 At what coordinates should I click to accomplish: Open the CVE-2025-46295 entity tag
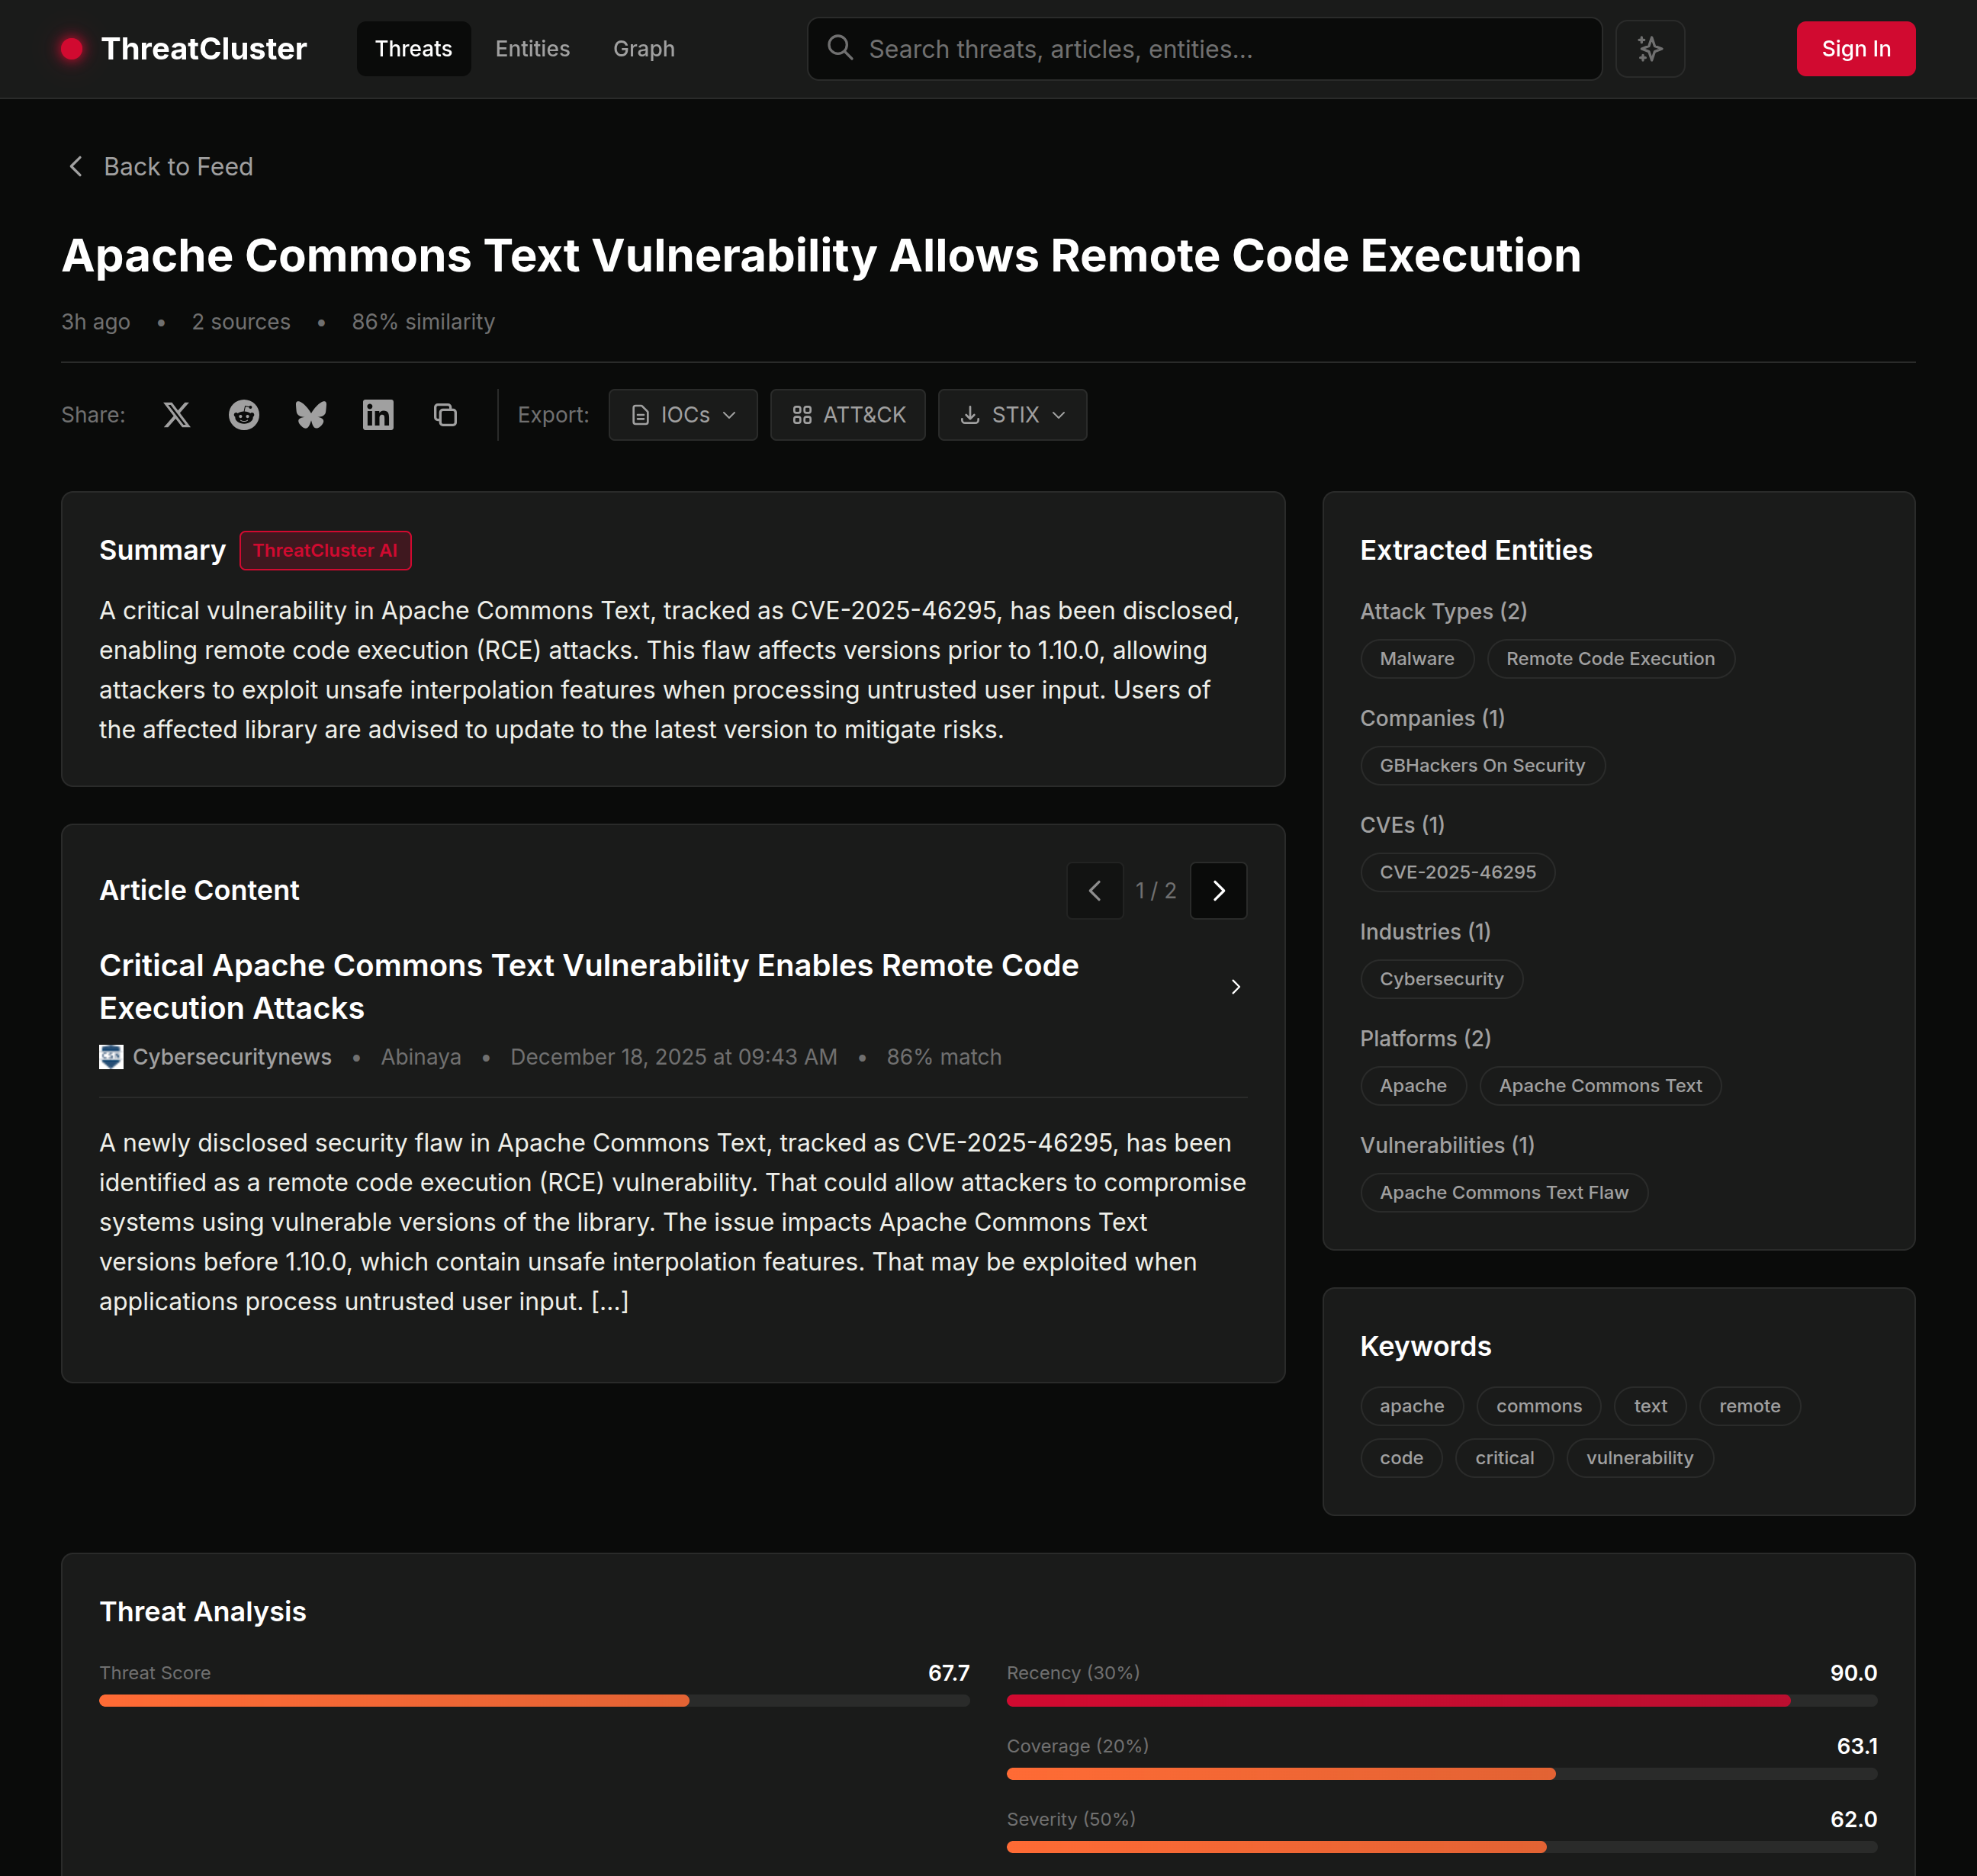tap(1457, 871)
